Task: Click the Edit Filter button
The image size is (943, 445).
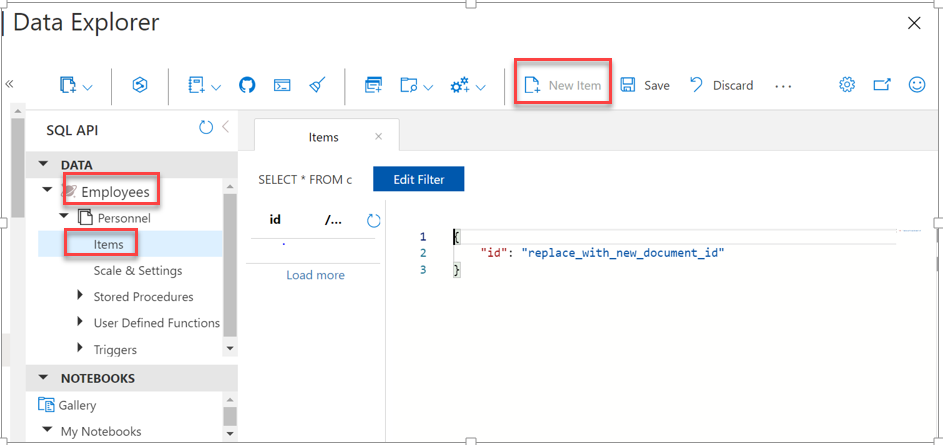Action: click(418, 180)
